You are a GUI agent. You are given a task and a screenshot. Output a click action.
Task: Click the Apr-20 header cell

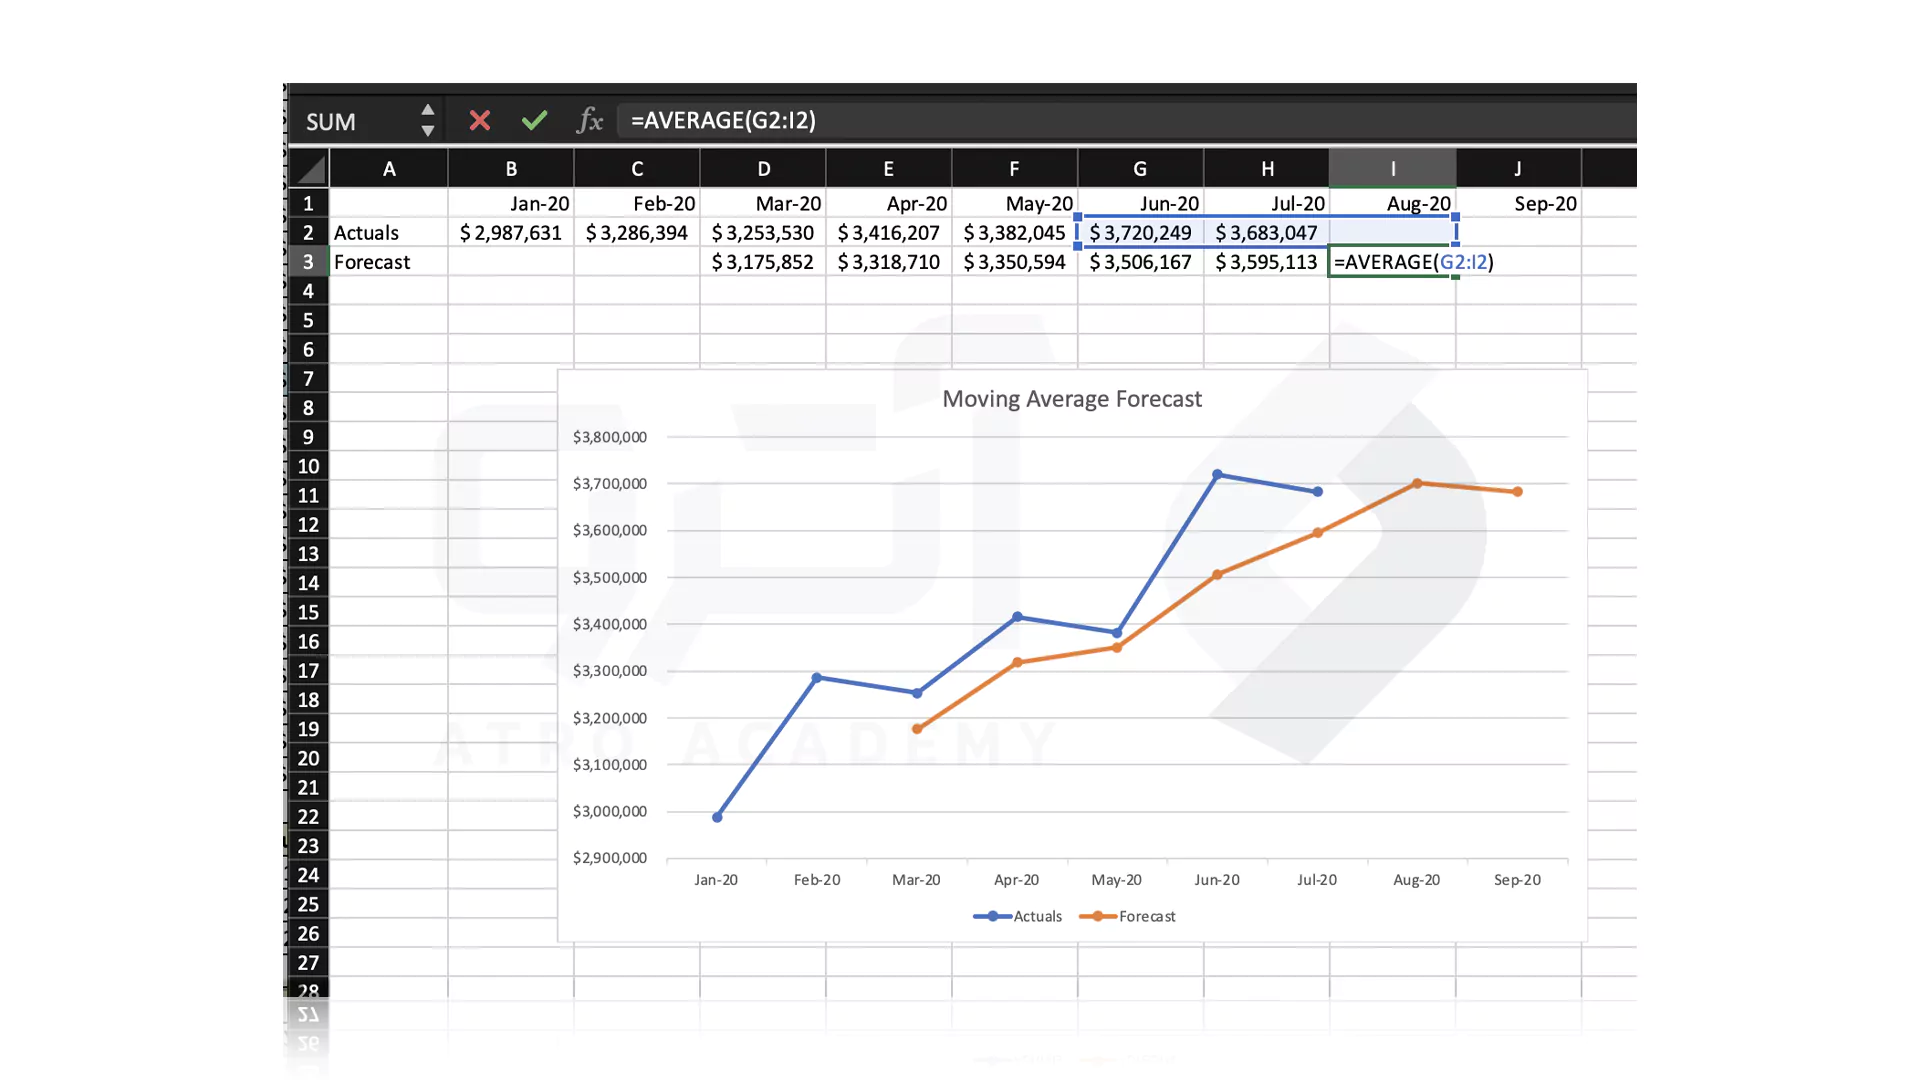(x=889, y=204)
